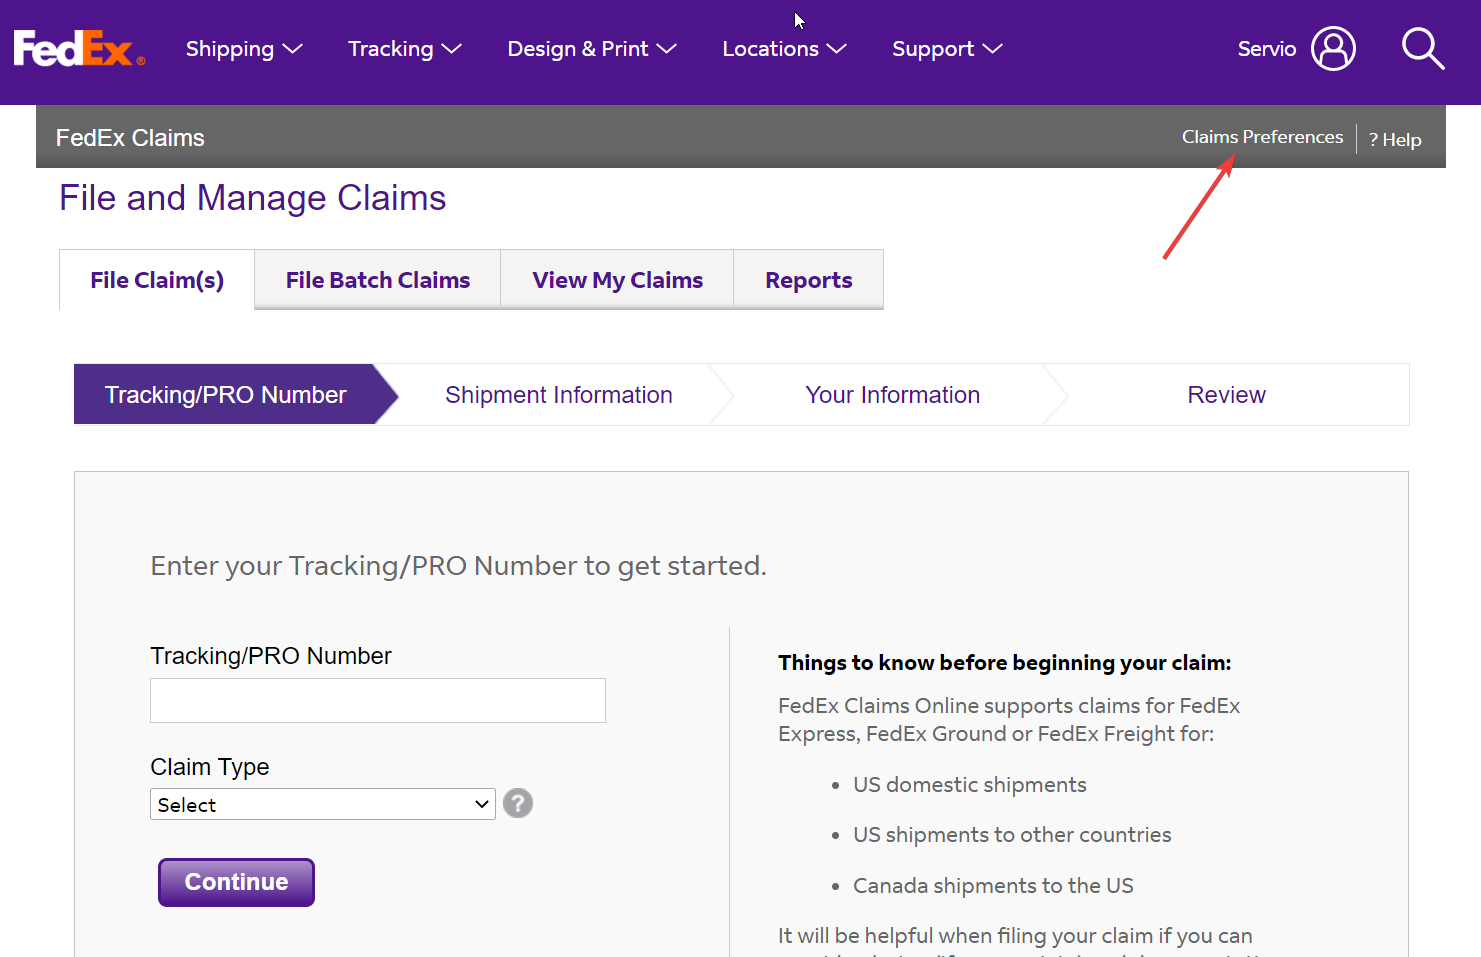Expand the Tracking menu
The width and height of the screenshot is (1481, 957).
point(405,49)
